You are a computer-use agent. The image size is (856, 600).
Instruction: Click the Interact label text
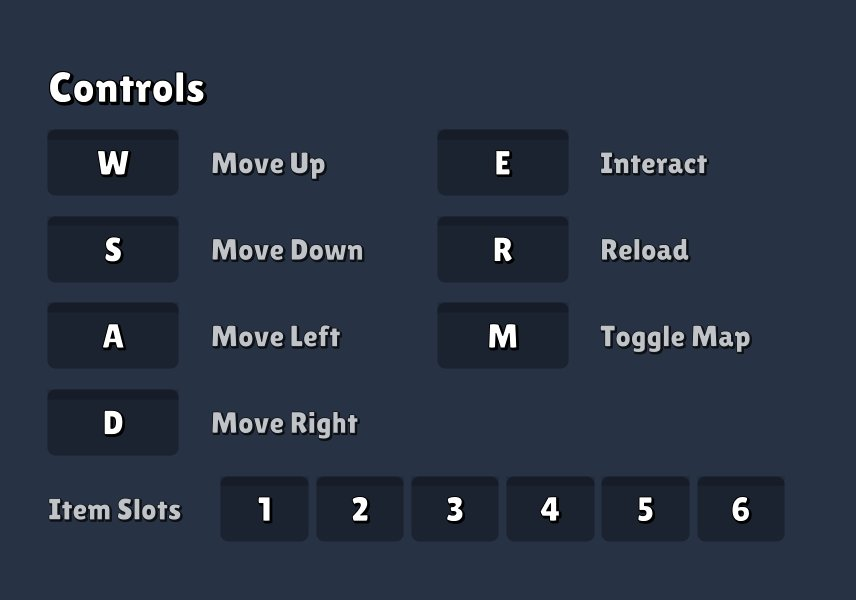(654, 163)
